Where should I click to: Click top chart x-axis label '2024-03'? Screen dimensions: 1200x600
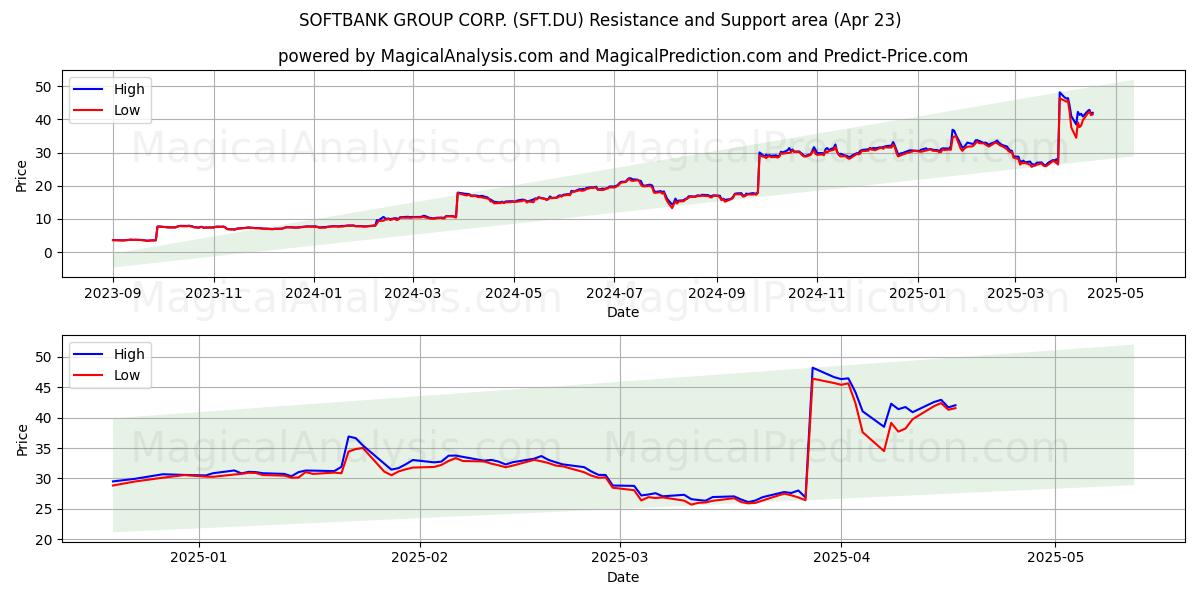coord(413,294)
